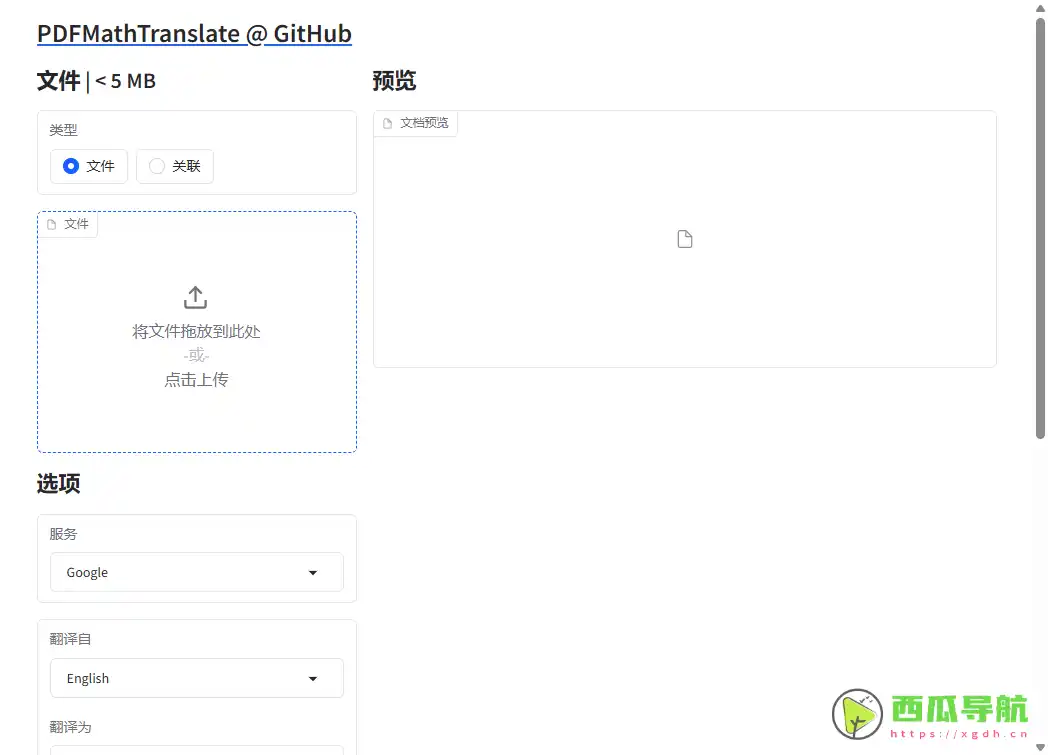This screenshot has height=755, width=1048.
Task: Click the 将文件拖放到此处 drop text
Action: [196, 331]
